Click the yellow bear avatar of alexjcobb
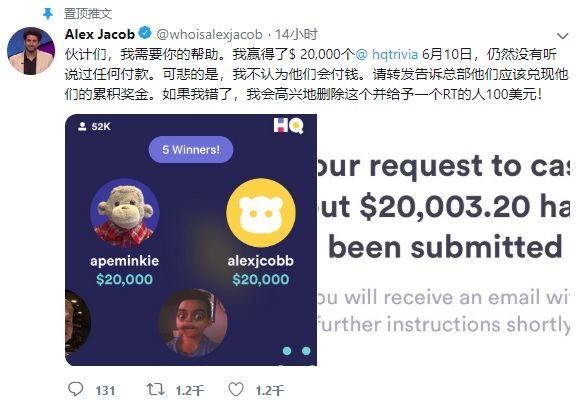580x406 pixels. click(261, 213)
